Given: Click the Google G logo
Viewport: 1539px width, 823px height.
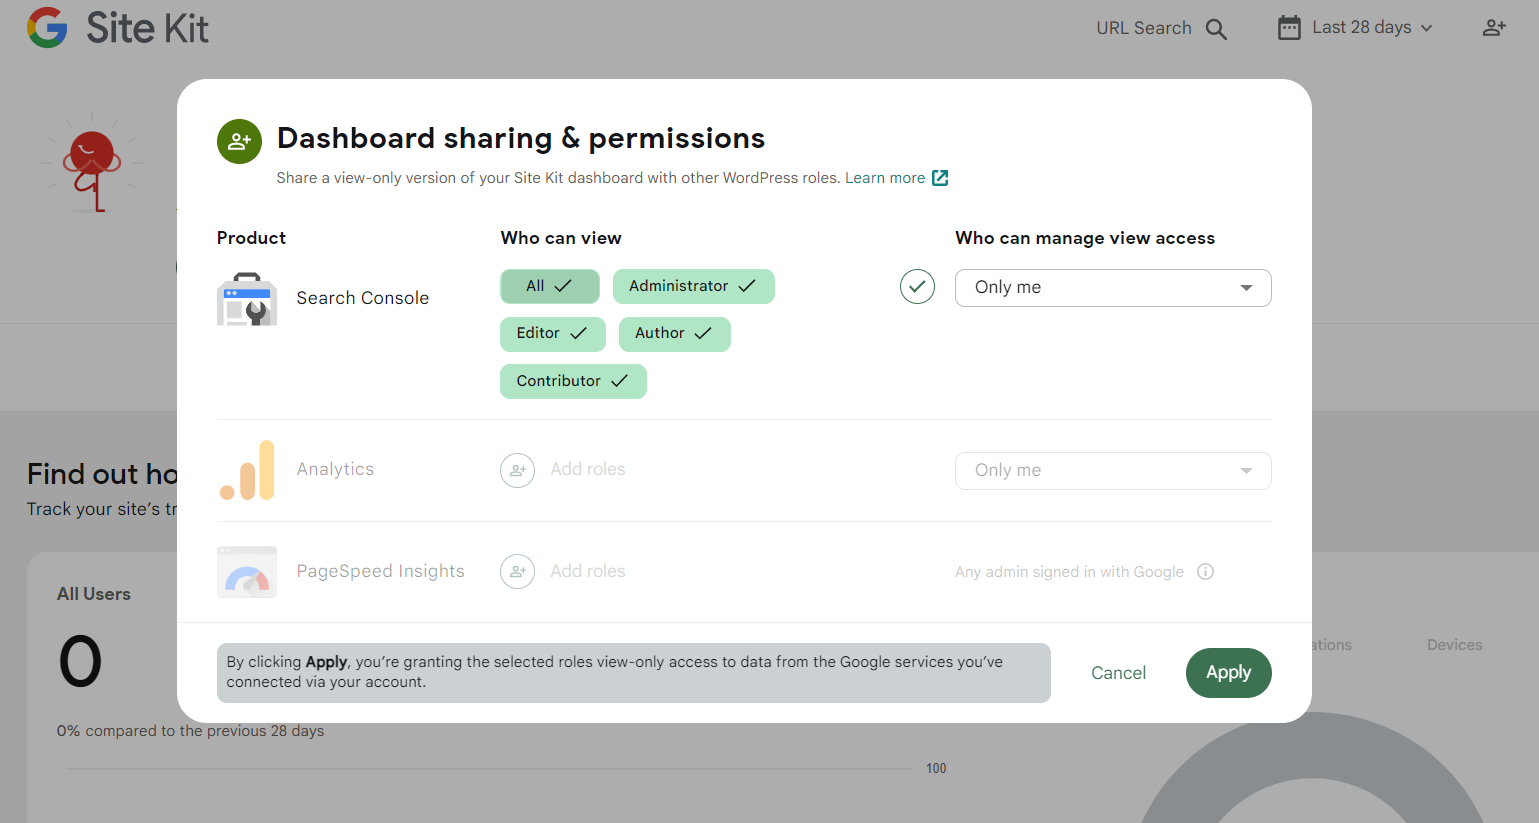Looking at the screenshot, I should [x=47, y=28].
